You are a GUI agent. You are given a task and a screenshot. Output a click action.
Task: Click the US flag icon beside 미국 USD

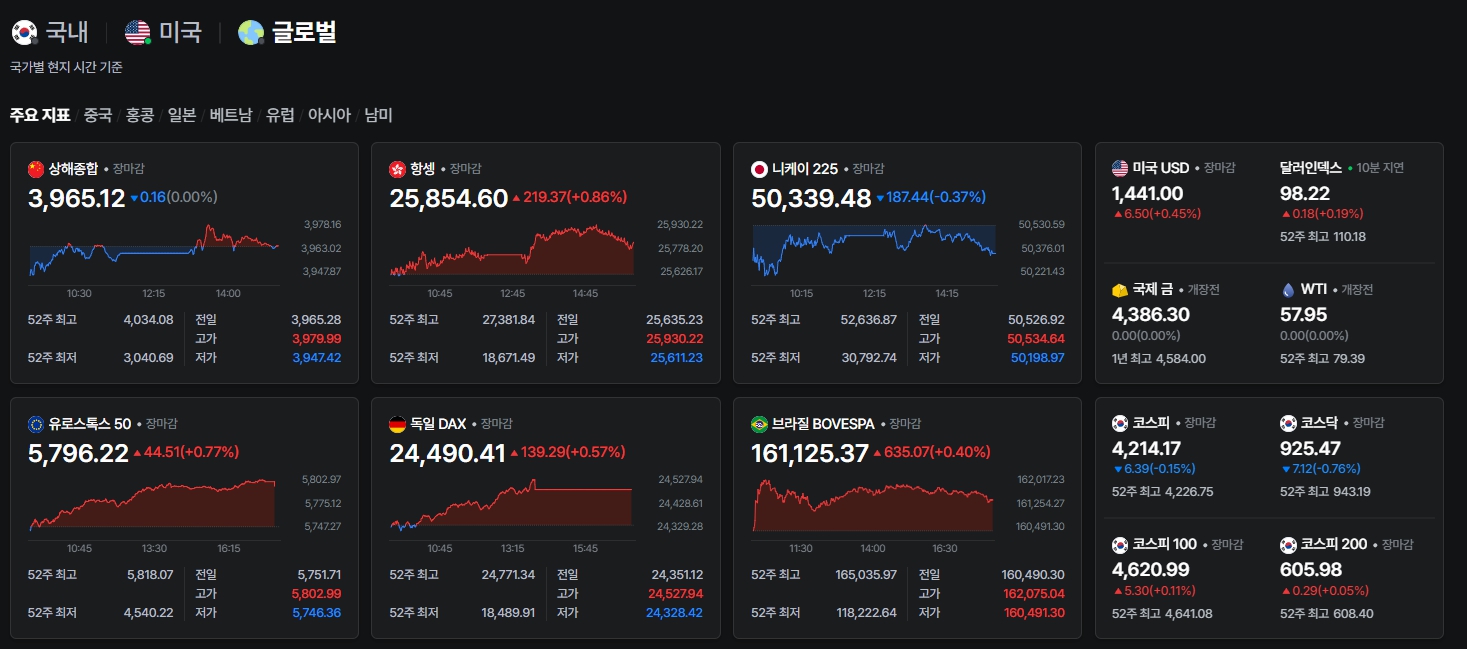(1120, 168)
